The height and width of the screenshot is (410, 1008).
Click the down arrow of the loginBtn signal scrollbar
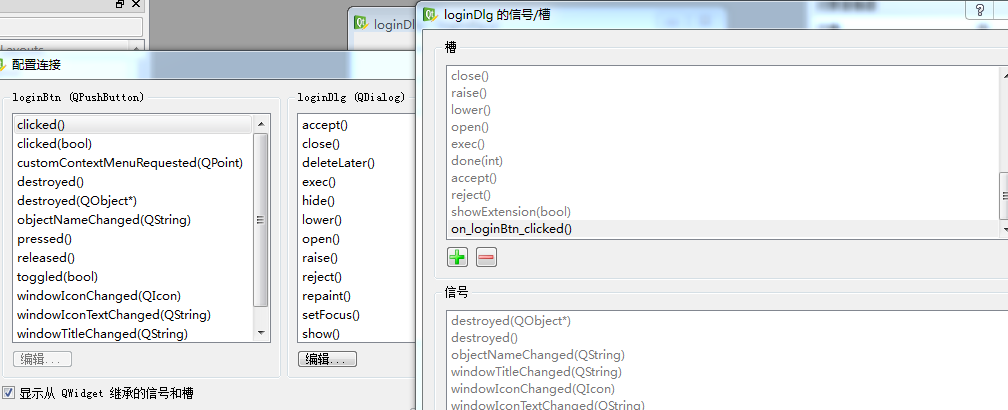pos(261,333)
